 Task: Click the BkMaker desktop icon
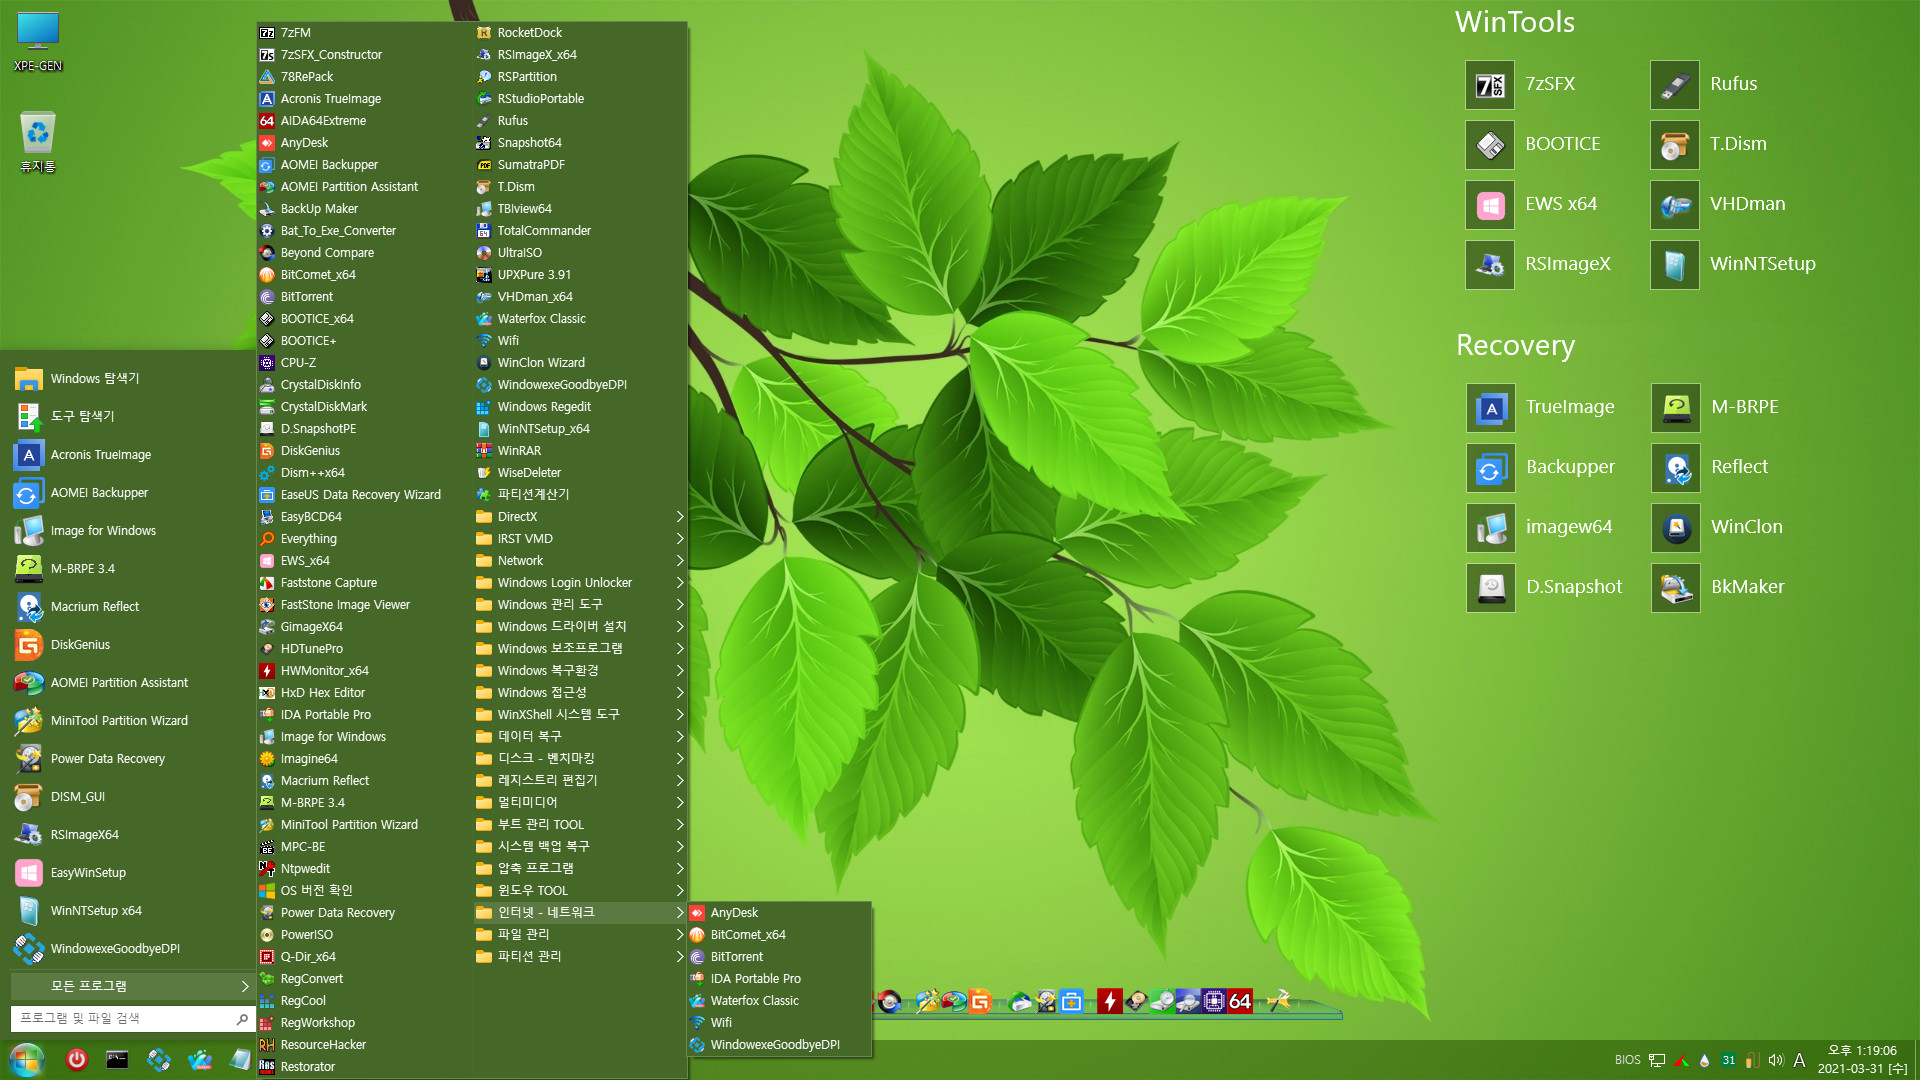(1676, 588)
